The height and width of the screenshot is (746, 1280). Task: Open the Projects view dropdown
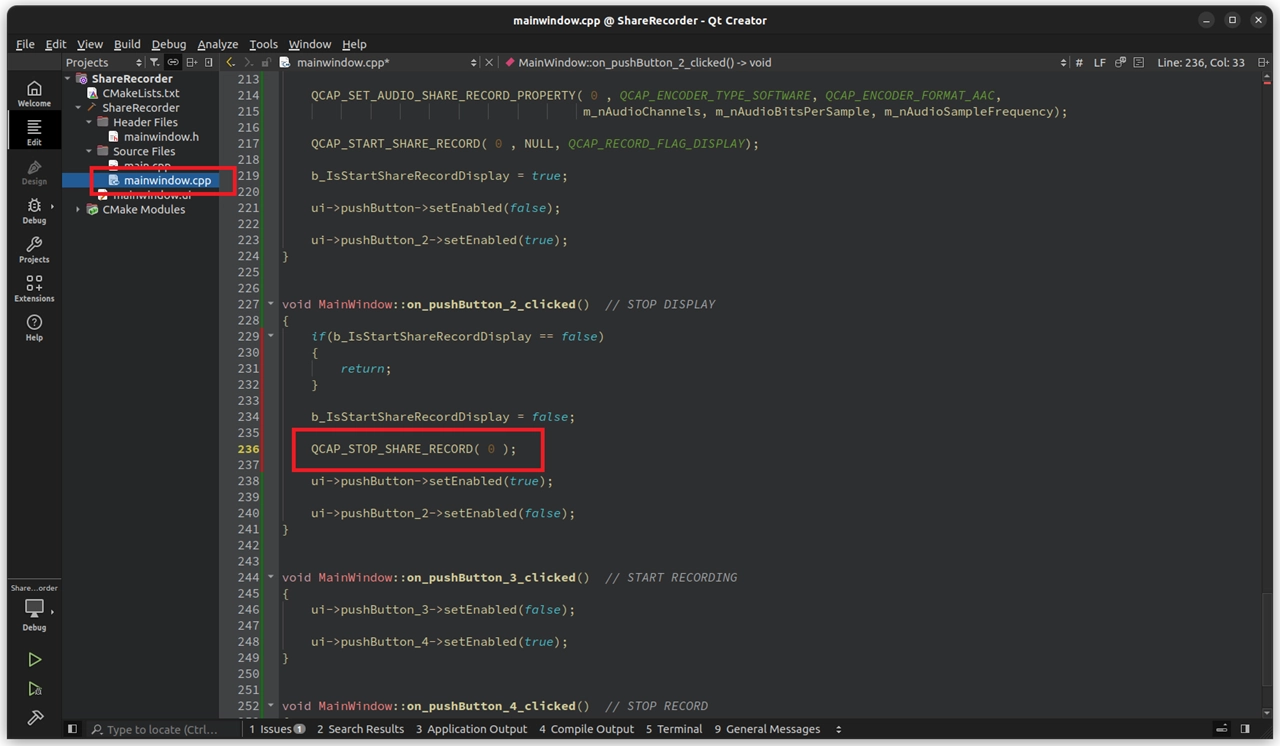[104, 62]
